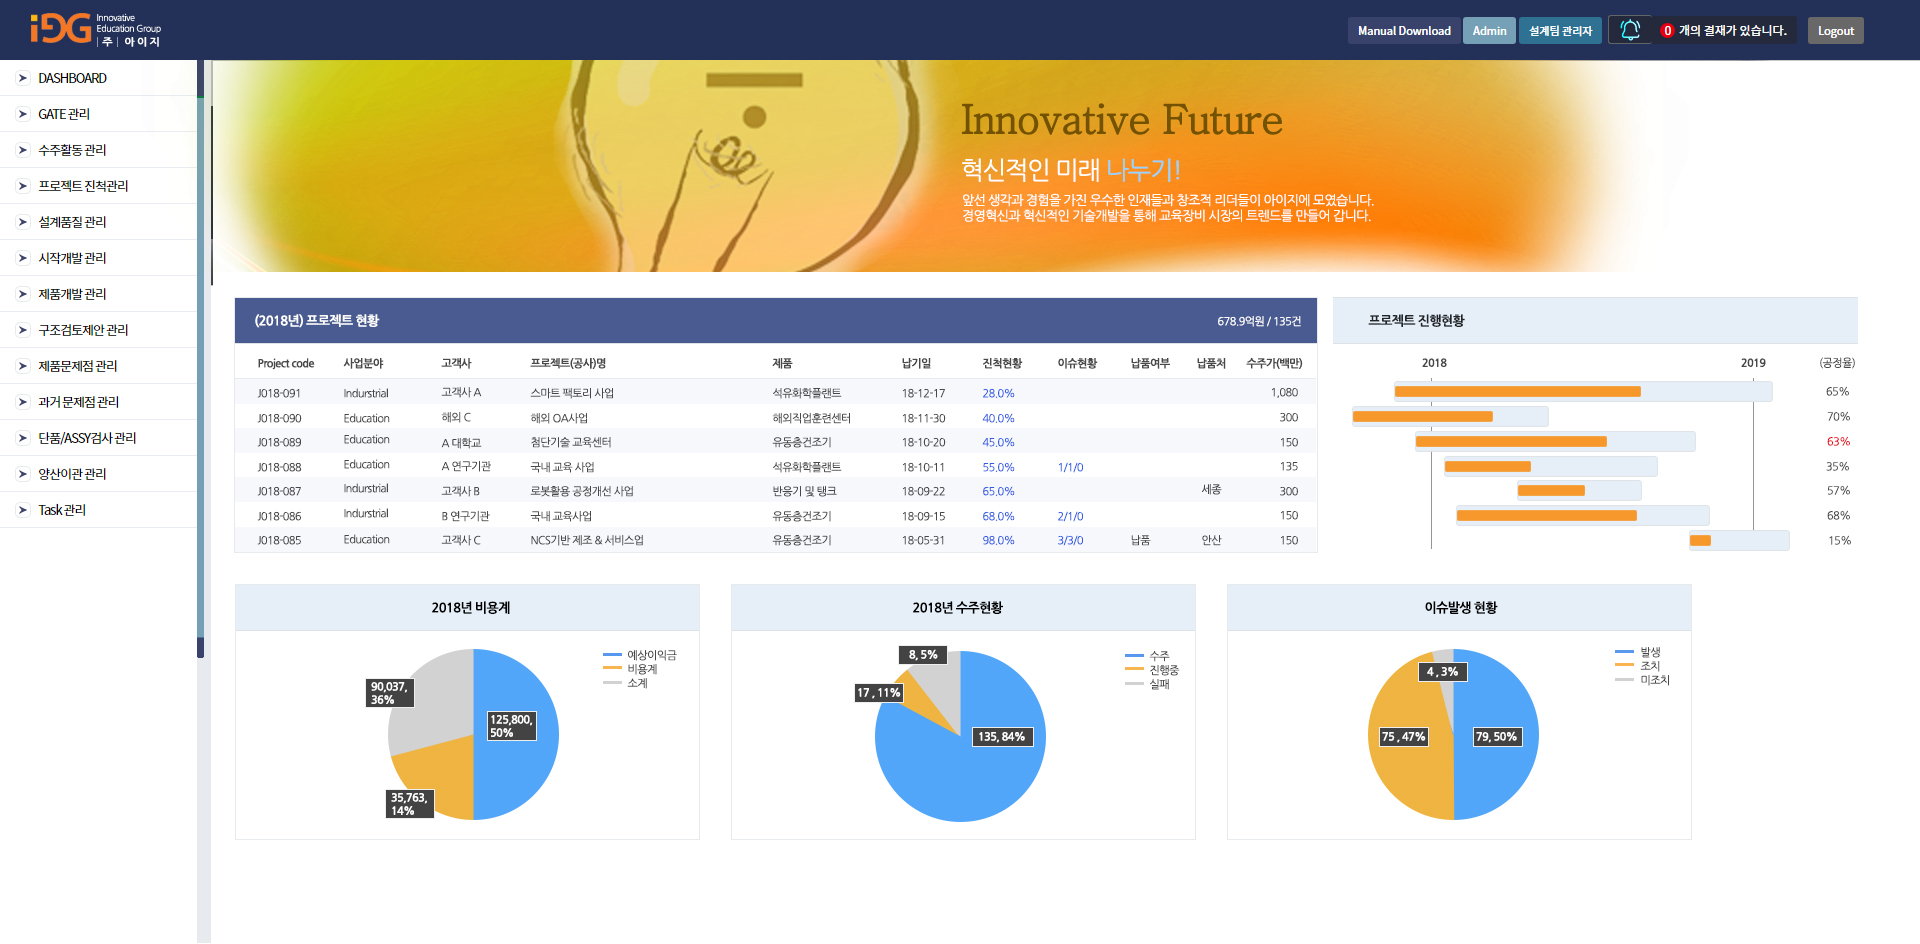Expand the 수주활동 관리 arrow icon

[23, 150]
